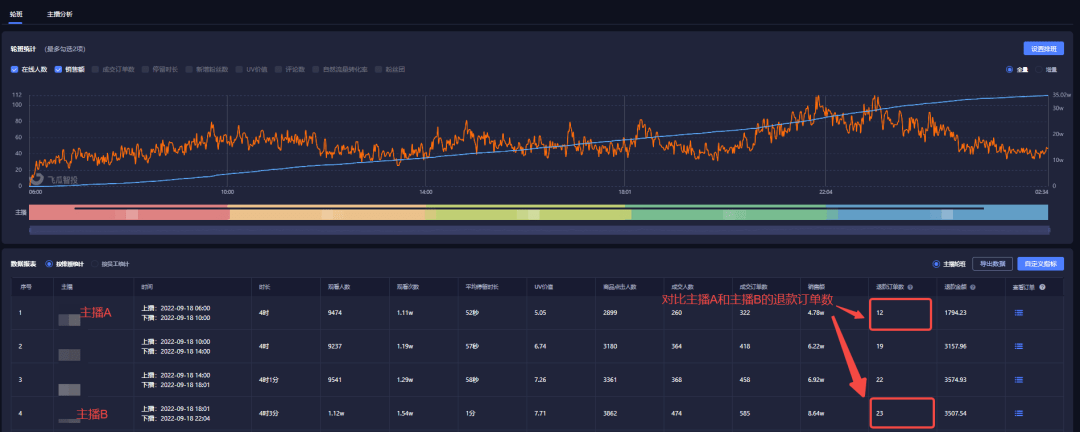Click refund amount 3157.96
The image size is (1080, 432).
pos(956,347)
